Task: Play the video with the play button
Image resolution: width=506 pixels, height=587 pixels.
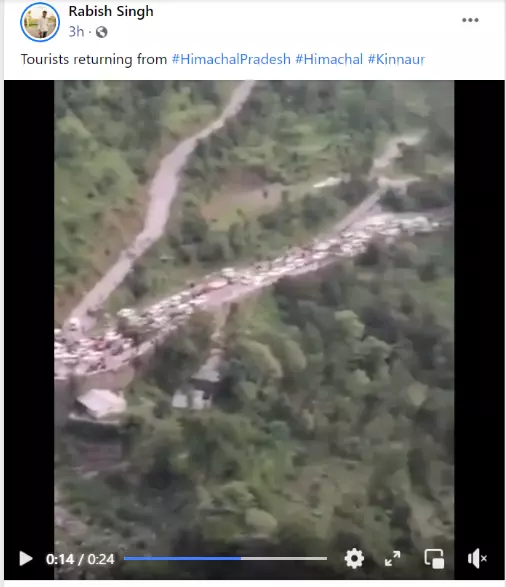Action: [25, 559]
